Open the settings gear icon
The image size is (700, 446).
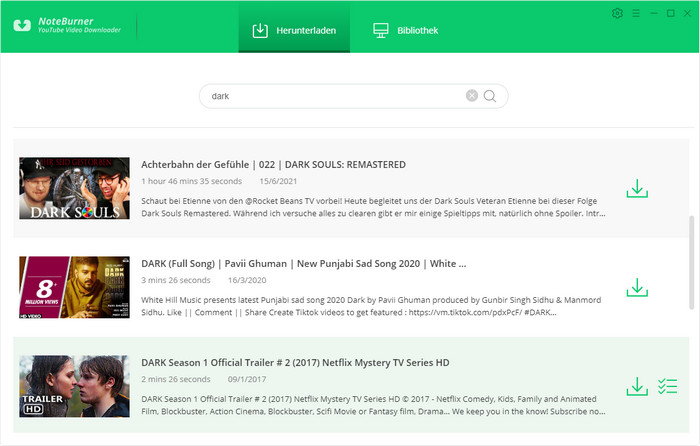pos(617,13)
